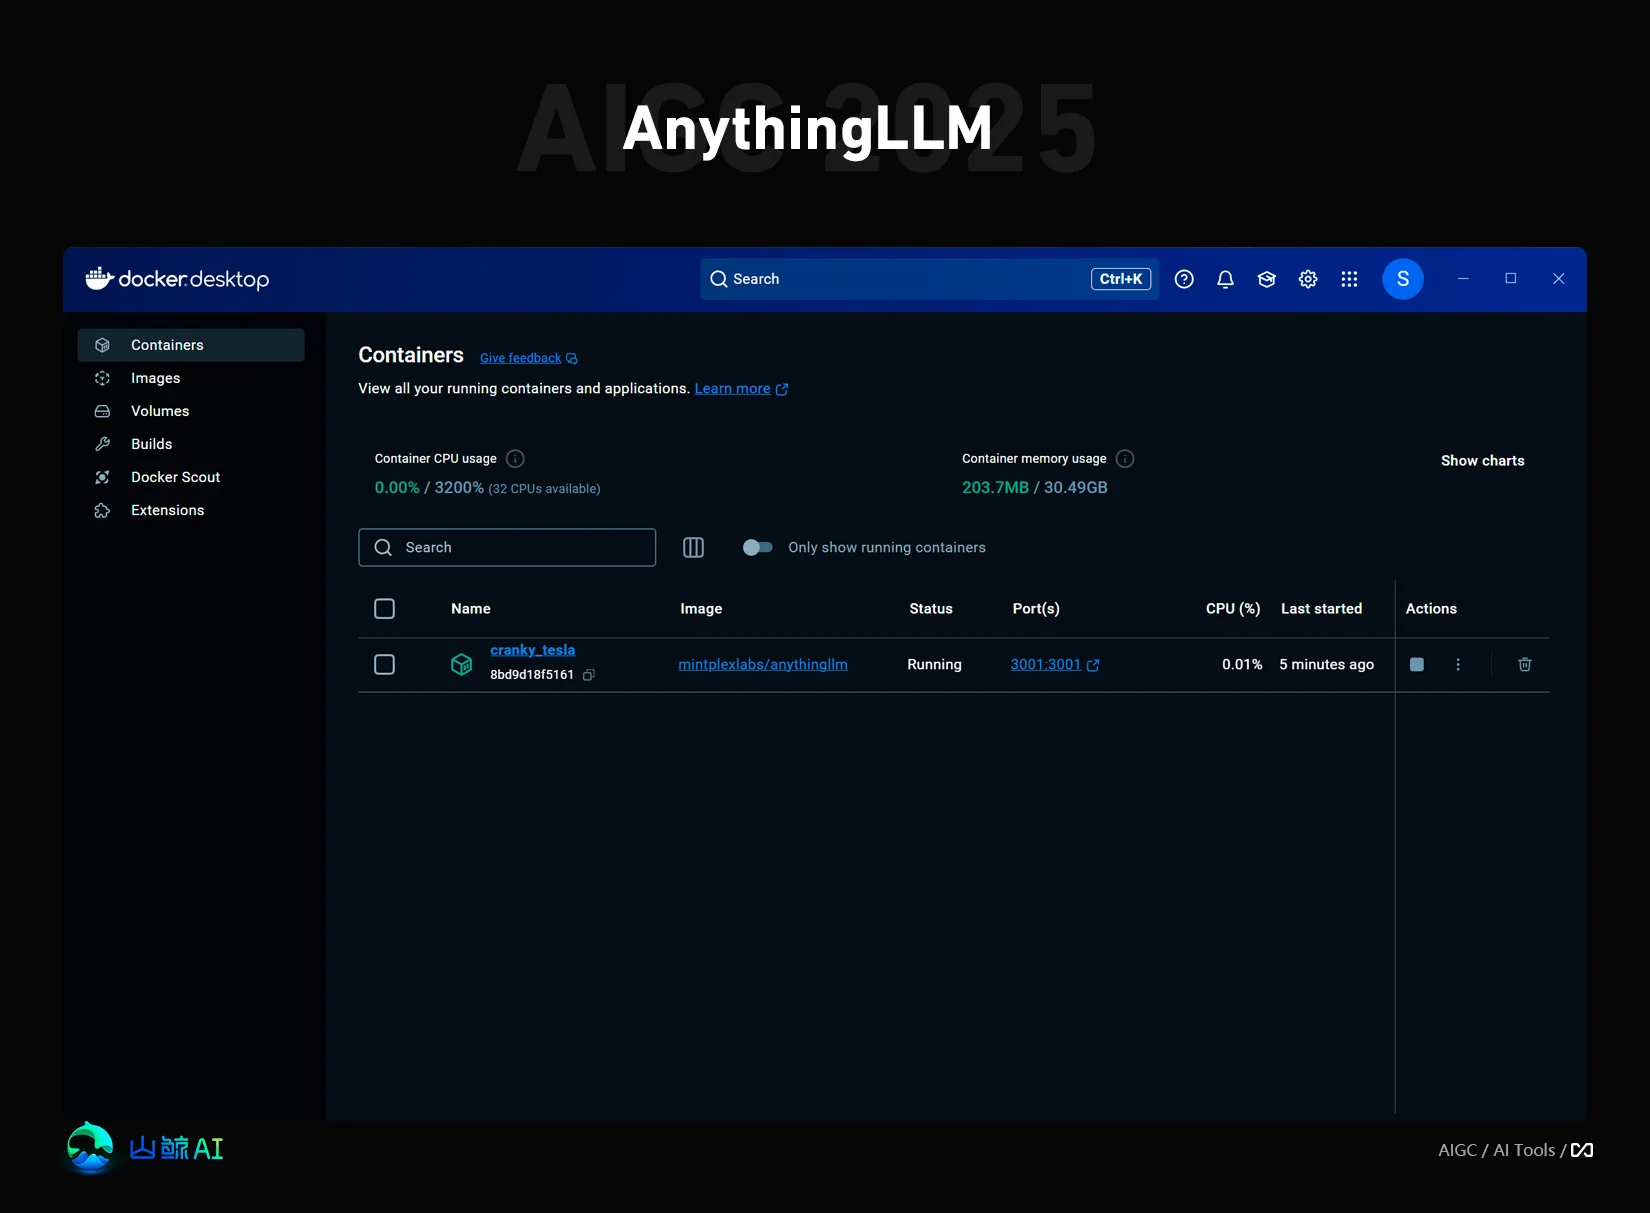Click the CPU usage info icon
Image resolution: width=1650 pixels, height=1213 pixels.
pyautogui.click(x=515, y=459)
